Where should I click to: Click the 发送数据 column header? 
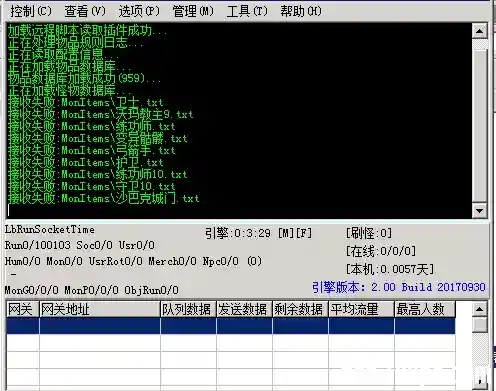click(244, 309)
